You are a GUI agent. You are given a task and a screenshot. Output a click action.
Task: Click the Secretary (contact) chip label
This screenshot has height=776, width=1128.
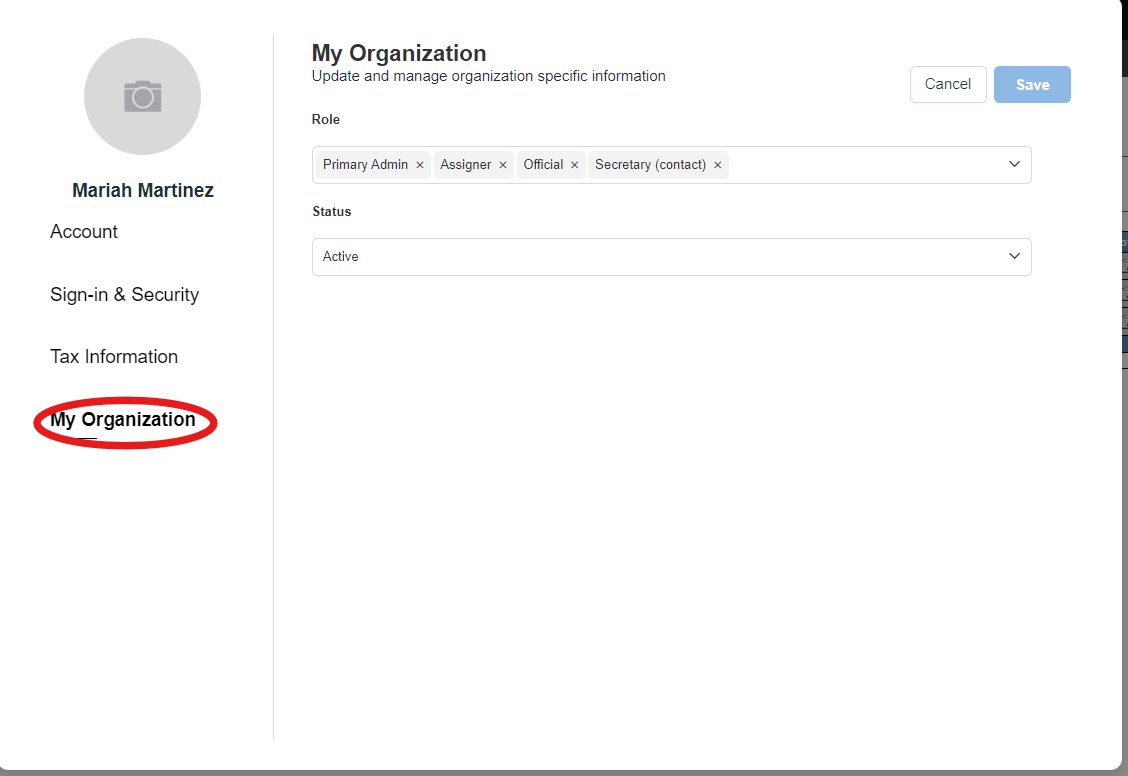(650, 165)
